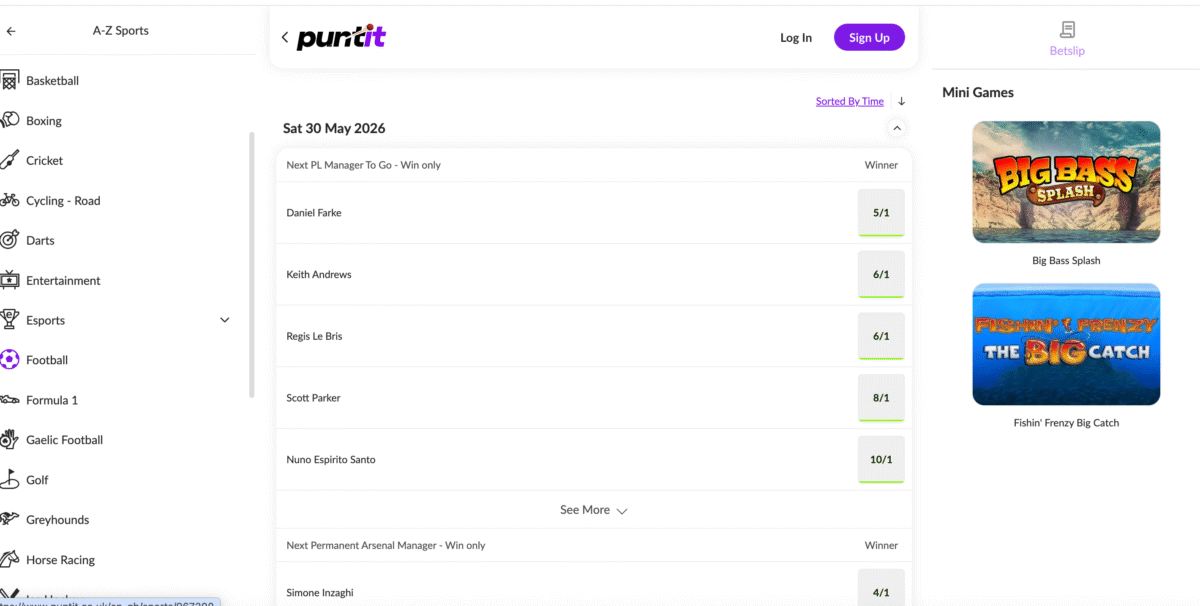Screen dimensions: 1200x606
Task: Click the purple Sign Up button
Action: pyautogui.click(x=869, y=38)
